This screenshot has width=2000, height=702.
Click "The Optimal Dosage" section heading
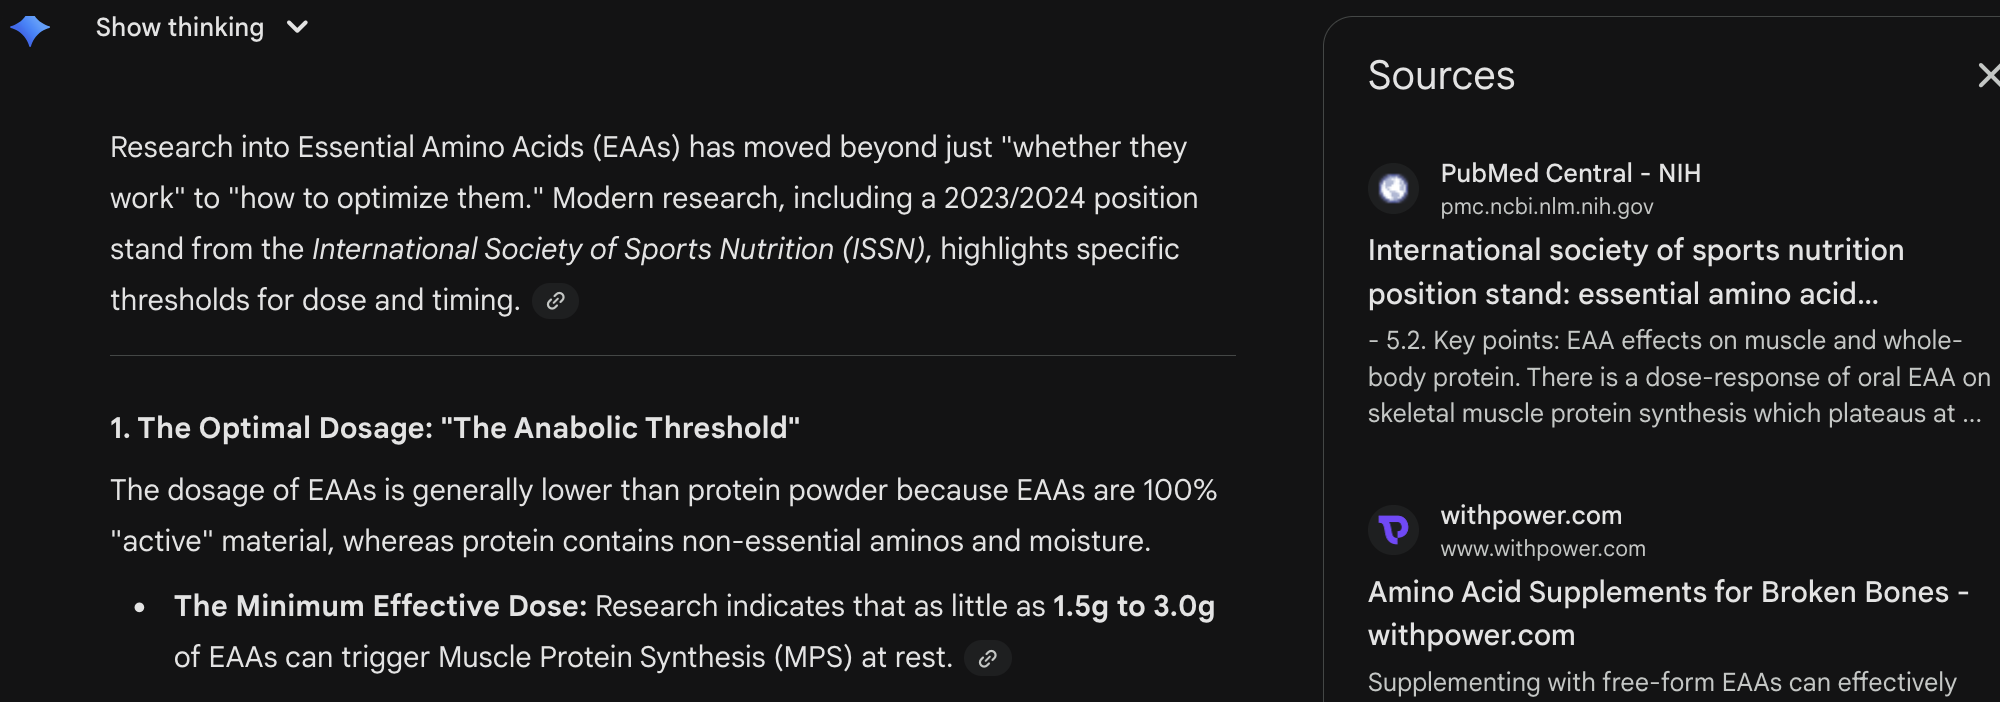[454, 428]
